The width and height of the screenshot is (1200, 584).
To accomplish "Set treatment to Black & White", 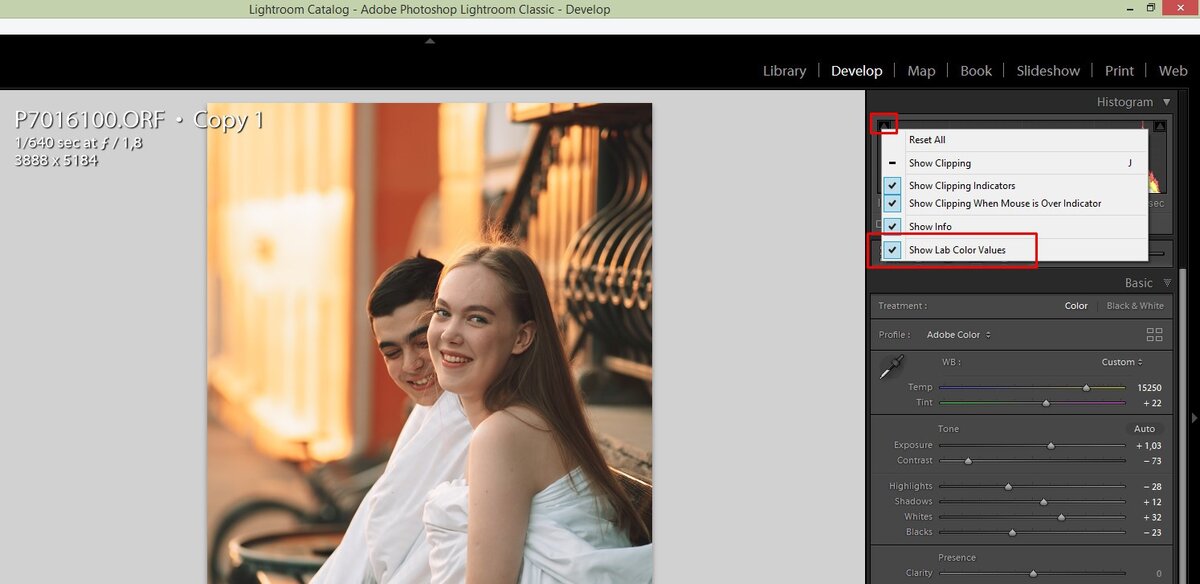I will click(x=1135, y=306).
